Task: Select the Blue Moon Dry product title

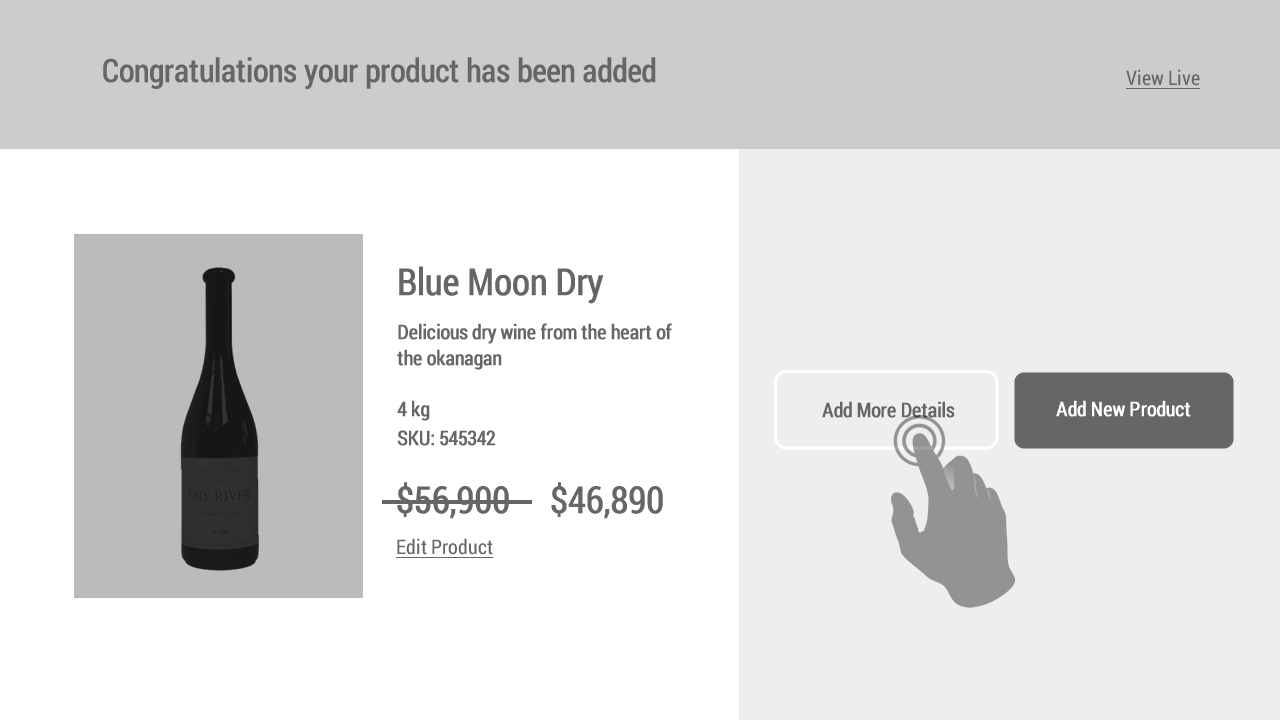Action: (499, 283)
